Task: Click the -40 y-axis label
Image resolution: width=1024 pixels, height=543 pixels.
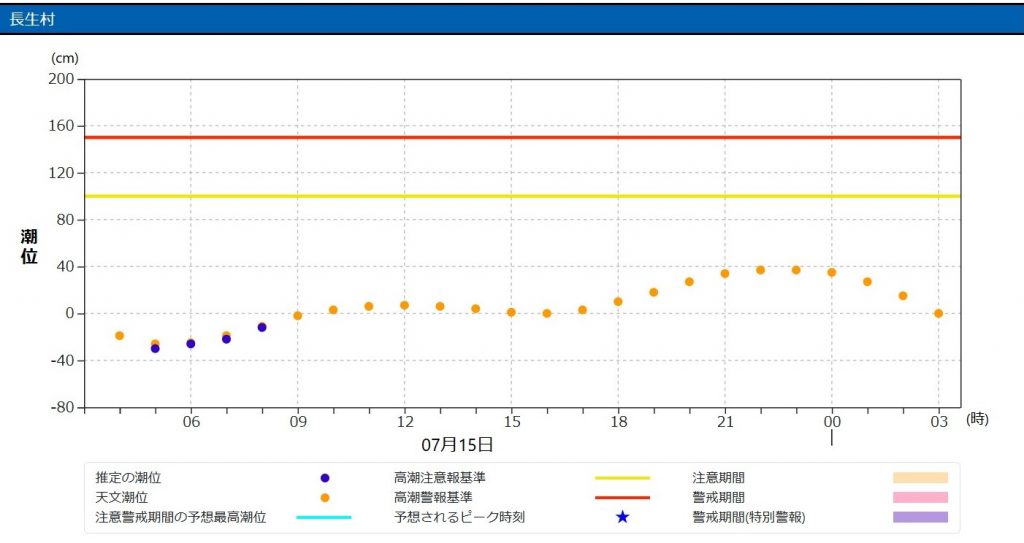Action: click(x=63, y=360)
